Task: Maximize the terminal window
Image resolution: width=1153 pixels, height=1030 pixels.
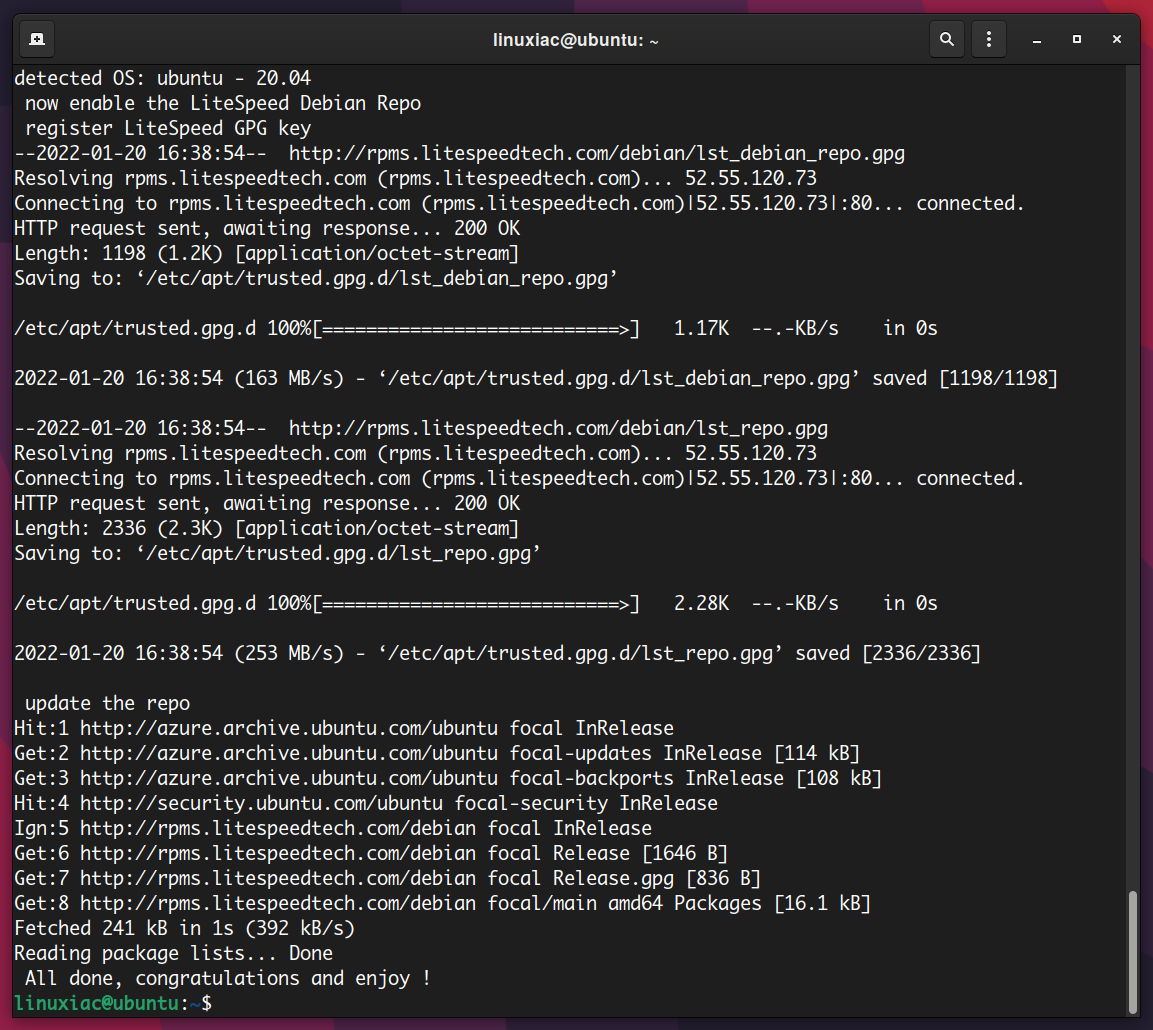Action: [x=1077, y=40]
